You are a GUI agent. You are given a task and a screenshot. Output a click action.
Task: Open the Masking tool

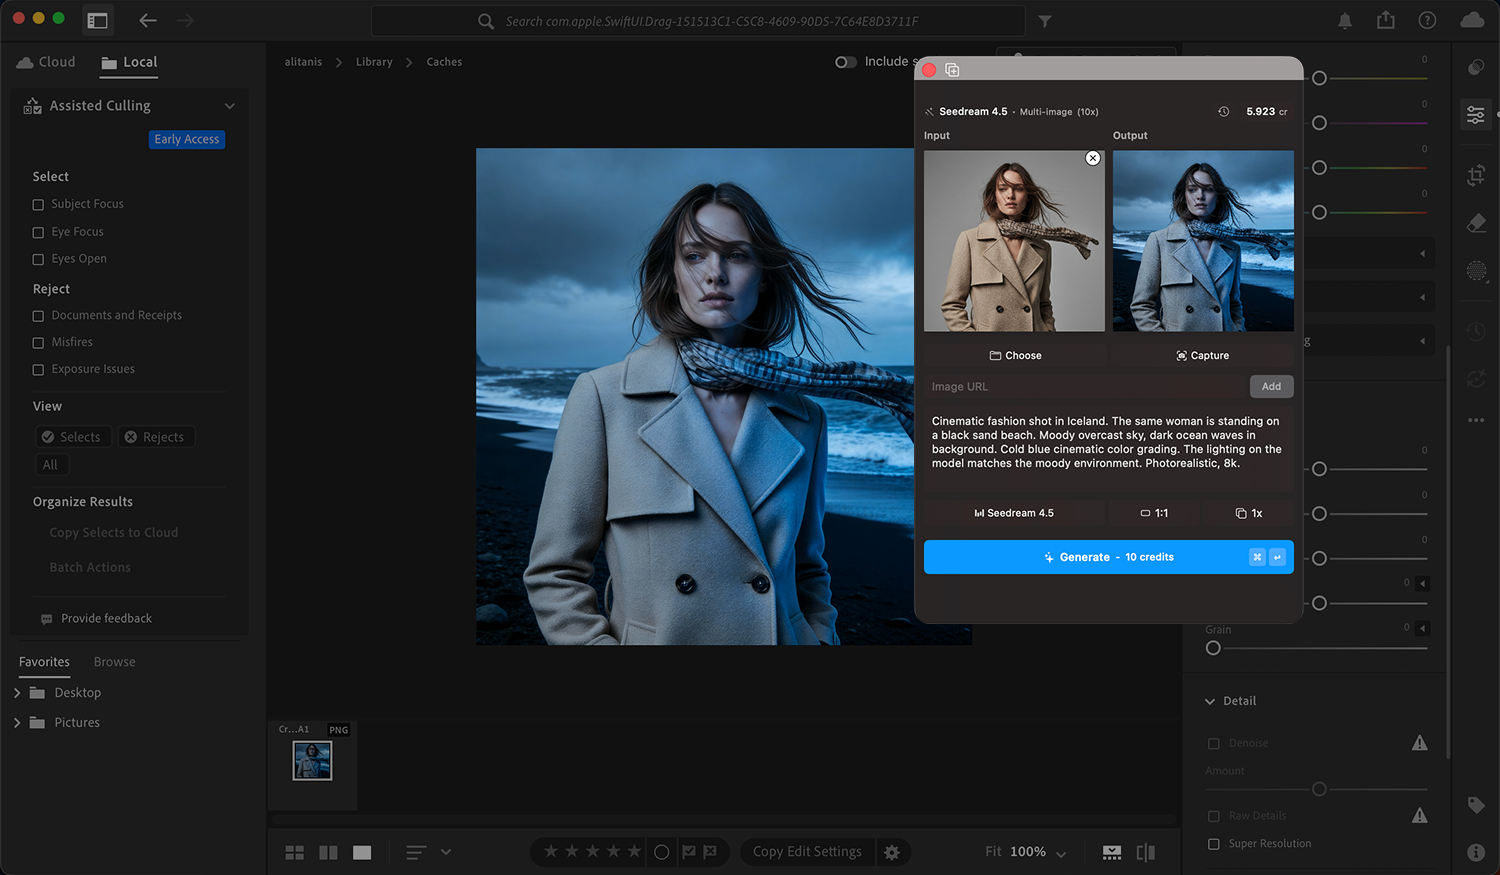[1476, 270]
